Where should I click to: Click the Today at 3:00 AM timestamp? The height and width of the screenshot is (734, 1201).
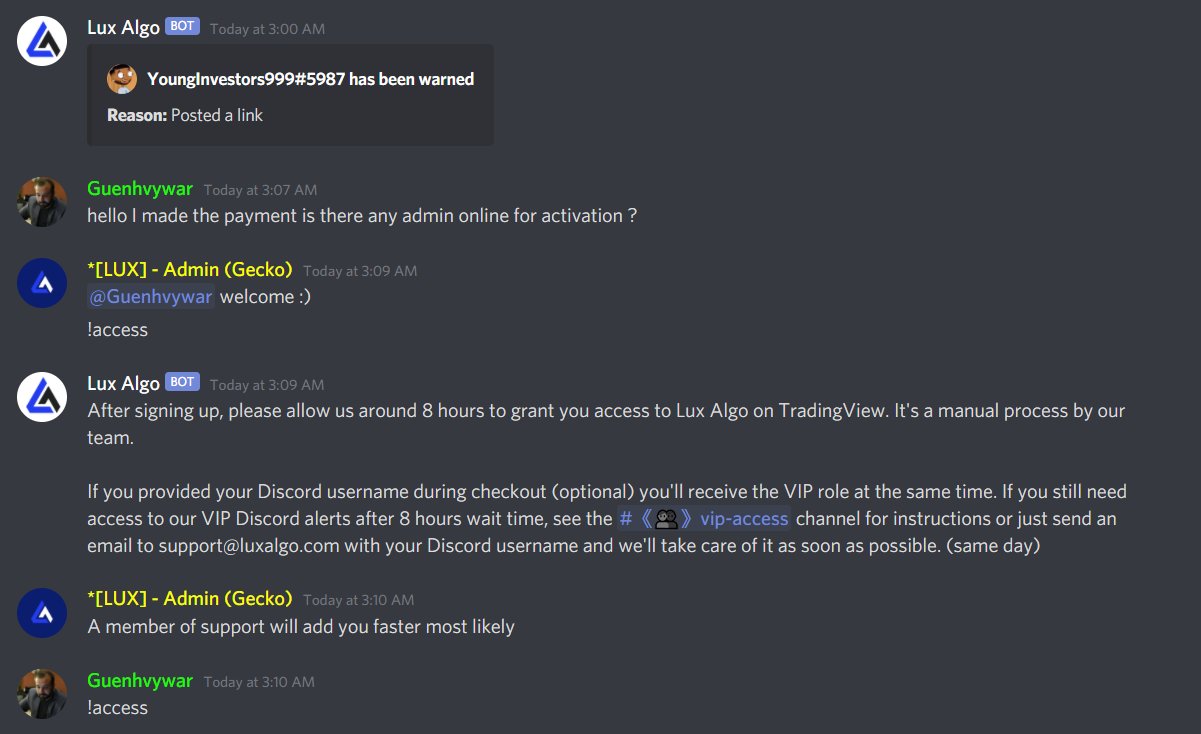[x=267, y=29]
